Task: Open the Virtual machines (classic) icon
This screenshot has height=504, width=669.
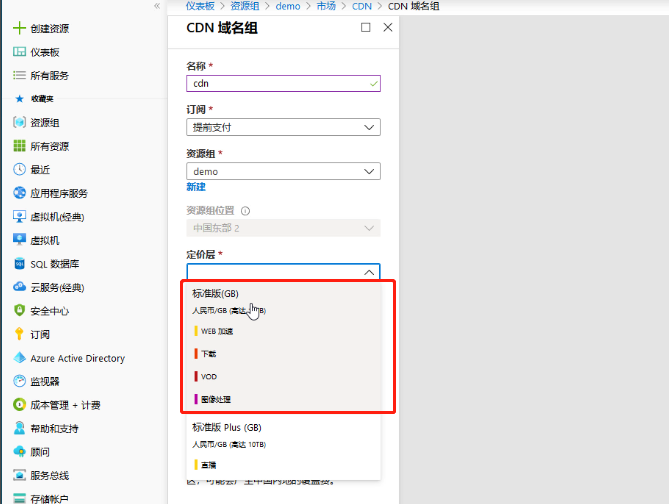Action: [19, 217]
